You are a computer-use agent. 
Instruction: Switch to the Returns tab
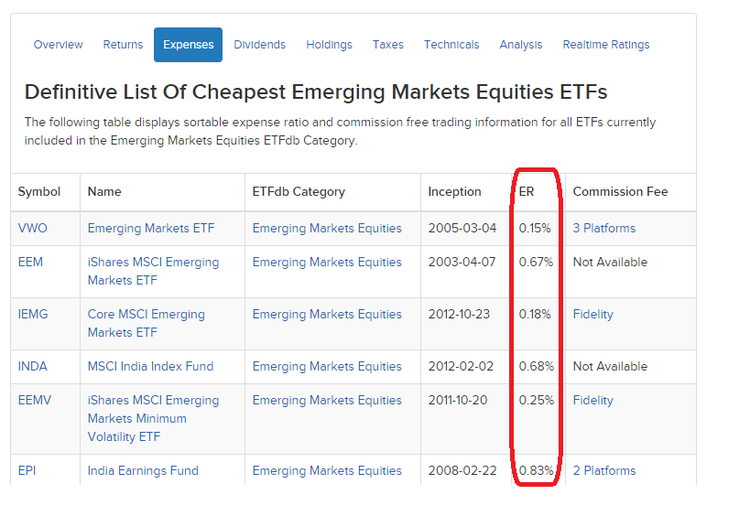[x=122, y=45]
